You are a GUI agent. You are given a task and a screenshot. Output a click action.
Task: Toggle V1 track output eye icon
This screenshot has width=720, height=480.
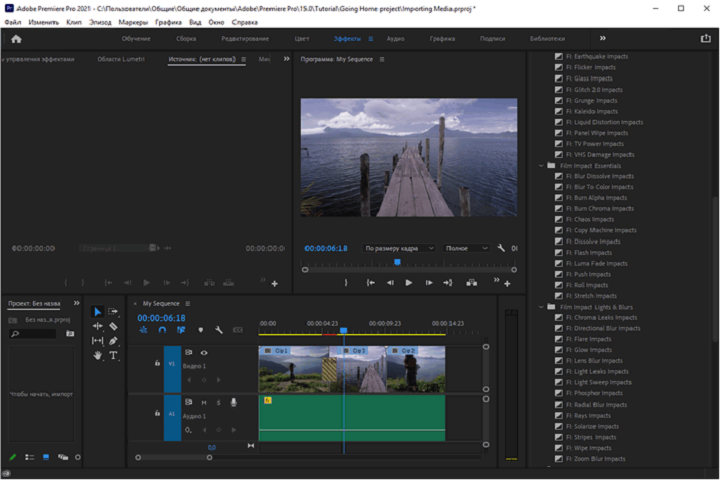(204, 353)
